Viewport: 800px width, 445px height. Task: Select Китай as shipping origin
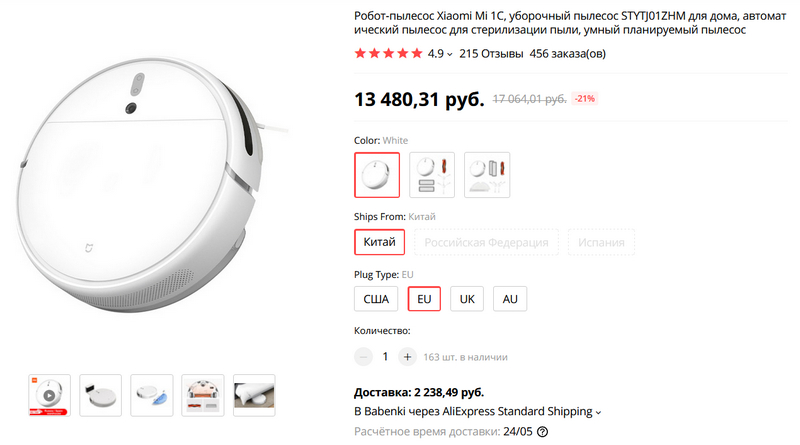(x=379, y=243)
